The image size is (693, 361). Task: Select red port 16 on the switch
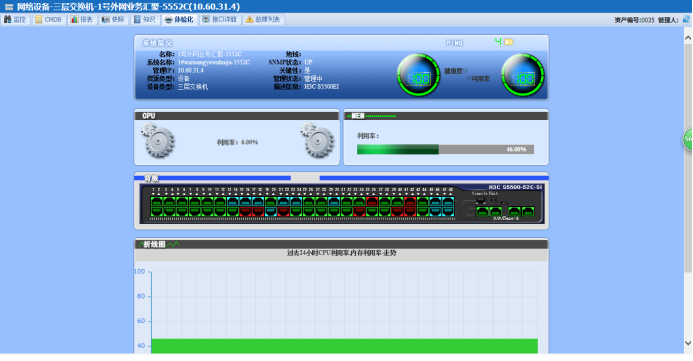tap(245, 211)
